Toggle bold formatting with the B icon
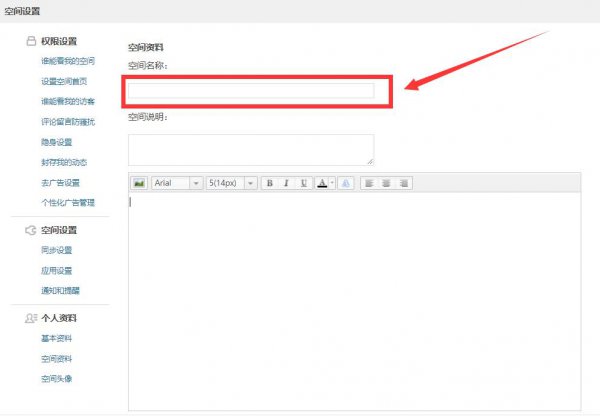 (270, 183)
